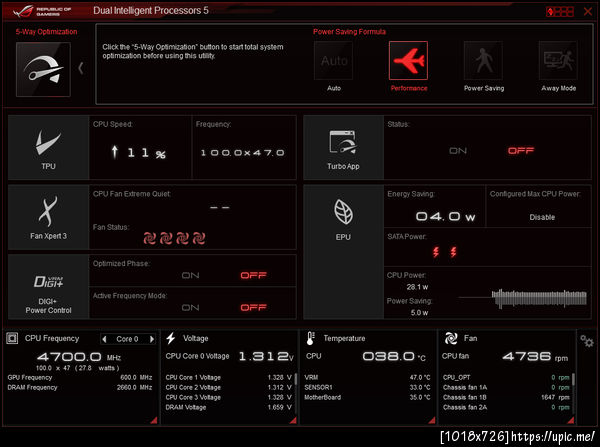This screenshot has height=447, width=600.
Task: Expand Fan panel corner triangle
Action: (571, 420)
